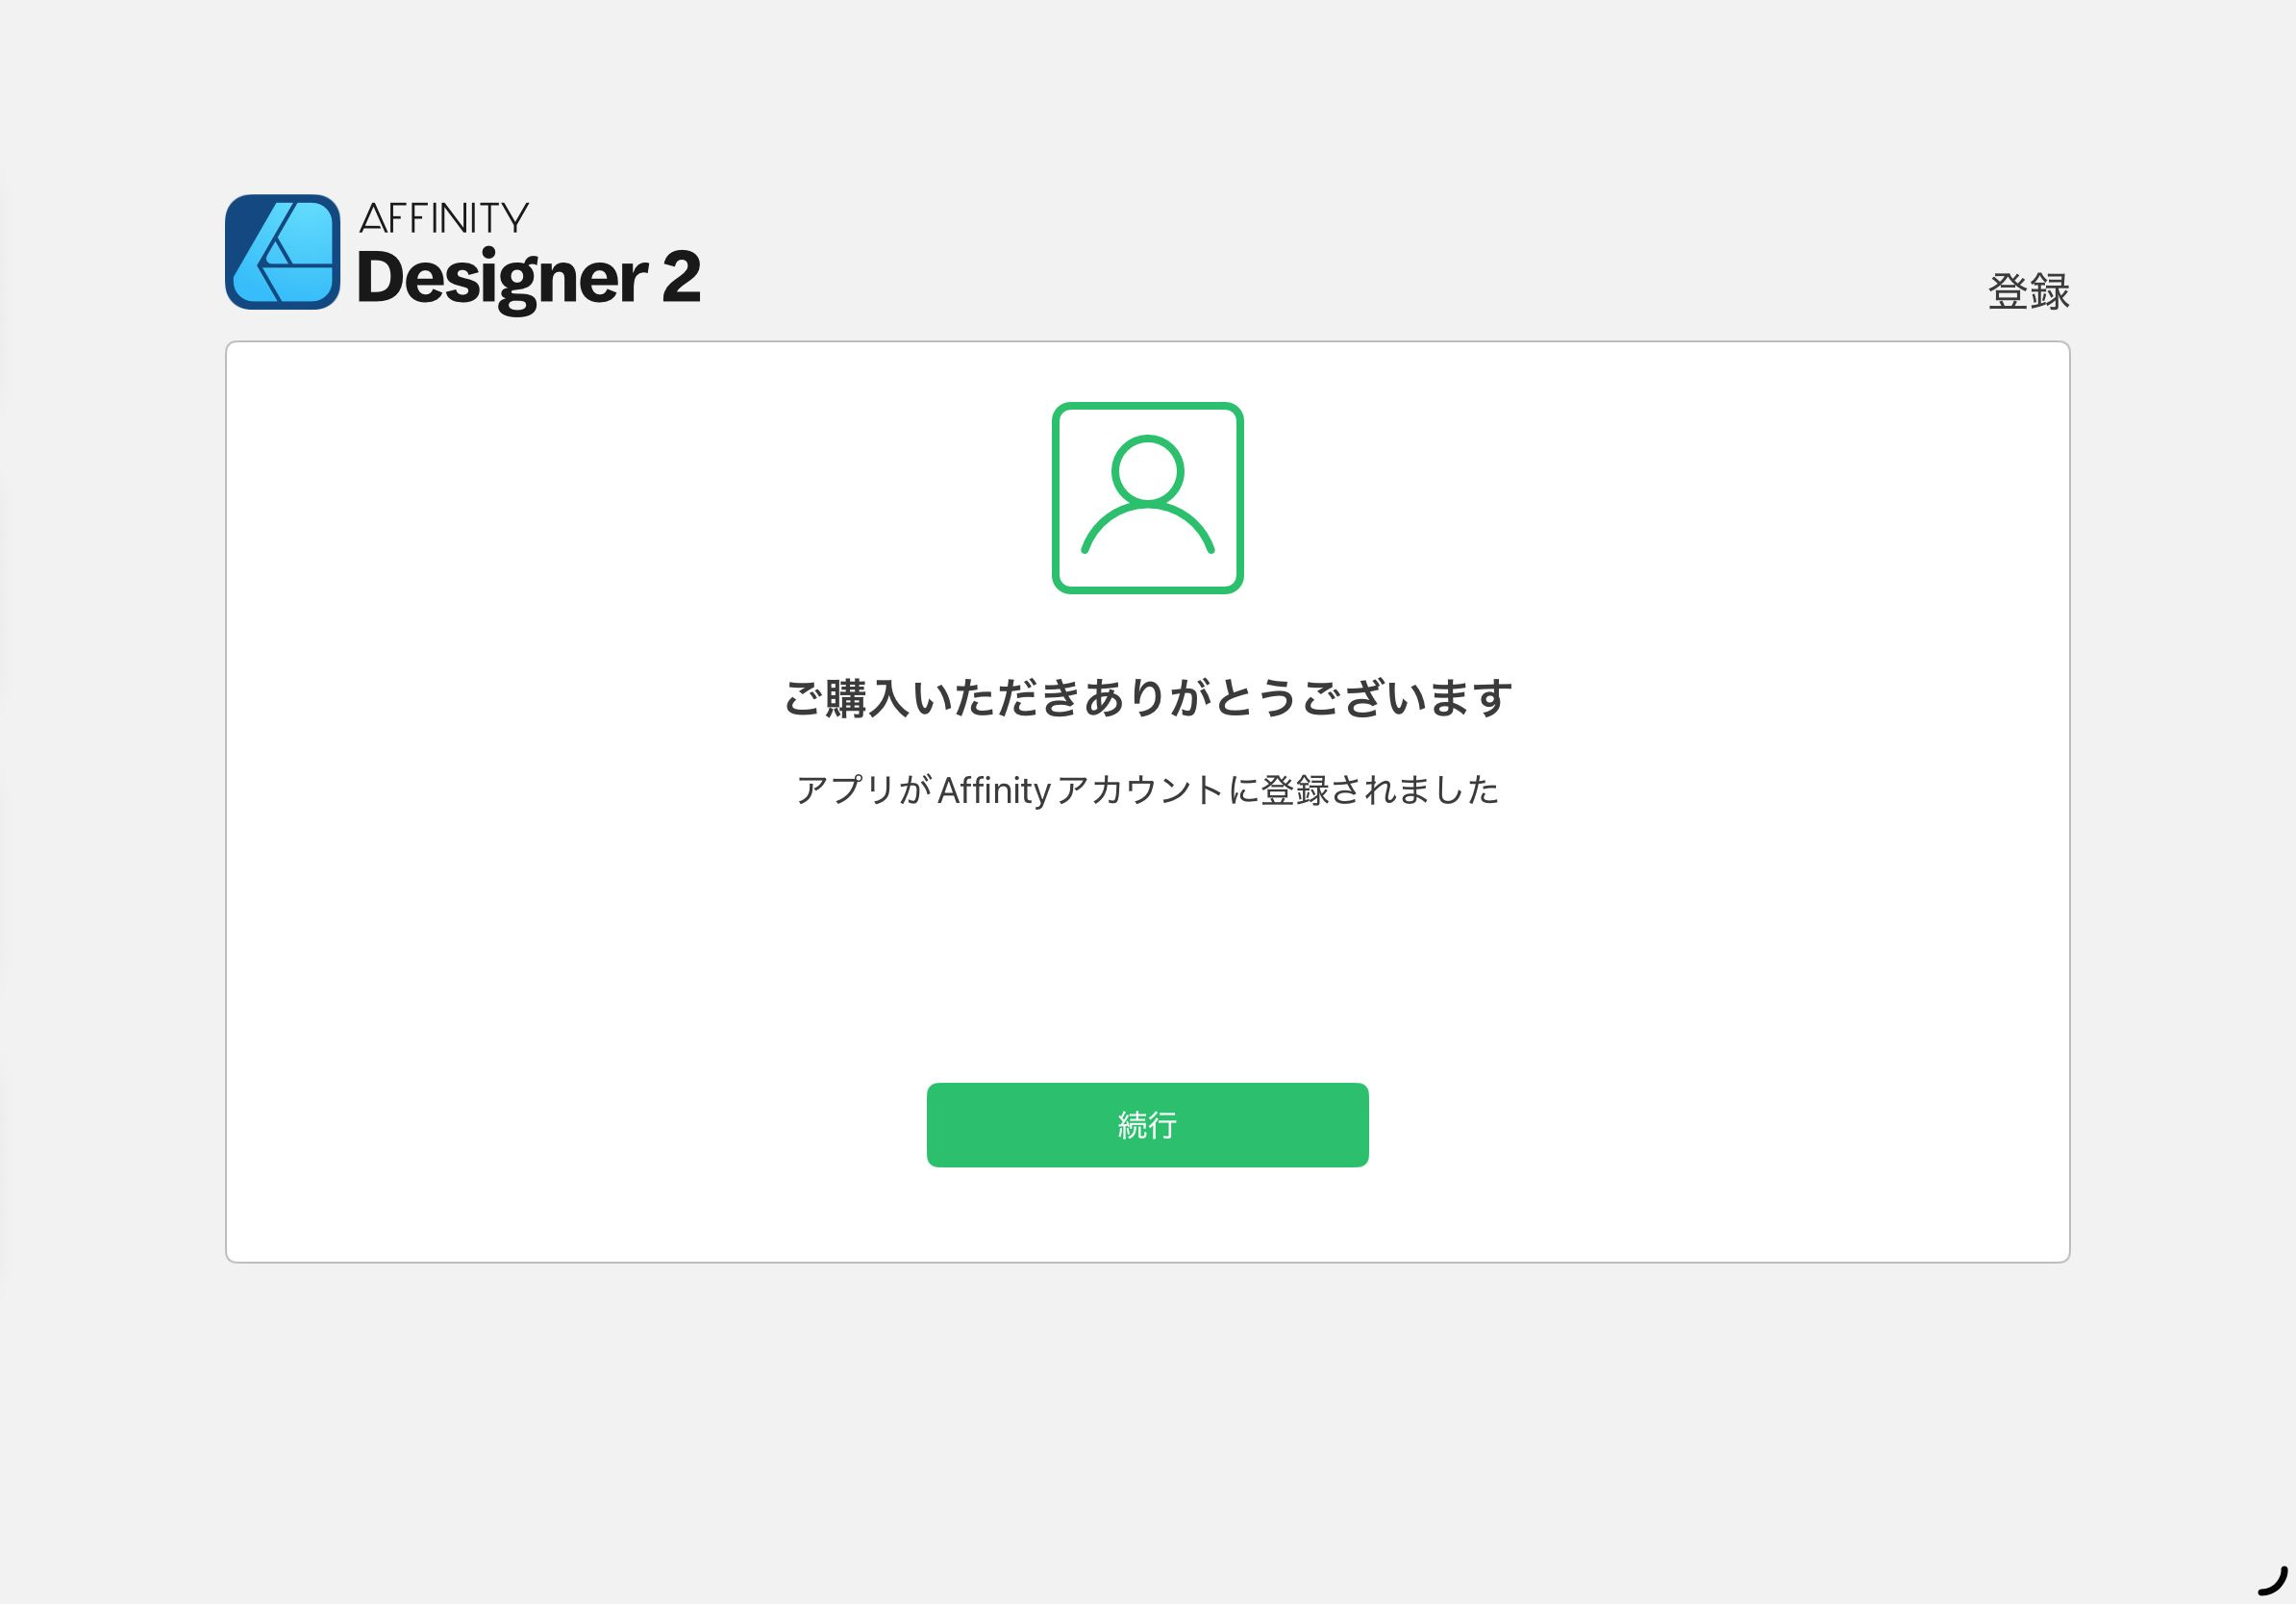Click empty white space below registration message

point(1147,940)
